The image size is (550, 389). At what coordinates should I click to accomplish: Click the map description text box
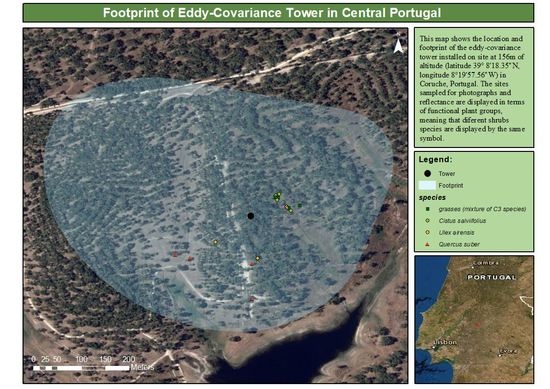(474, 88)
